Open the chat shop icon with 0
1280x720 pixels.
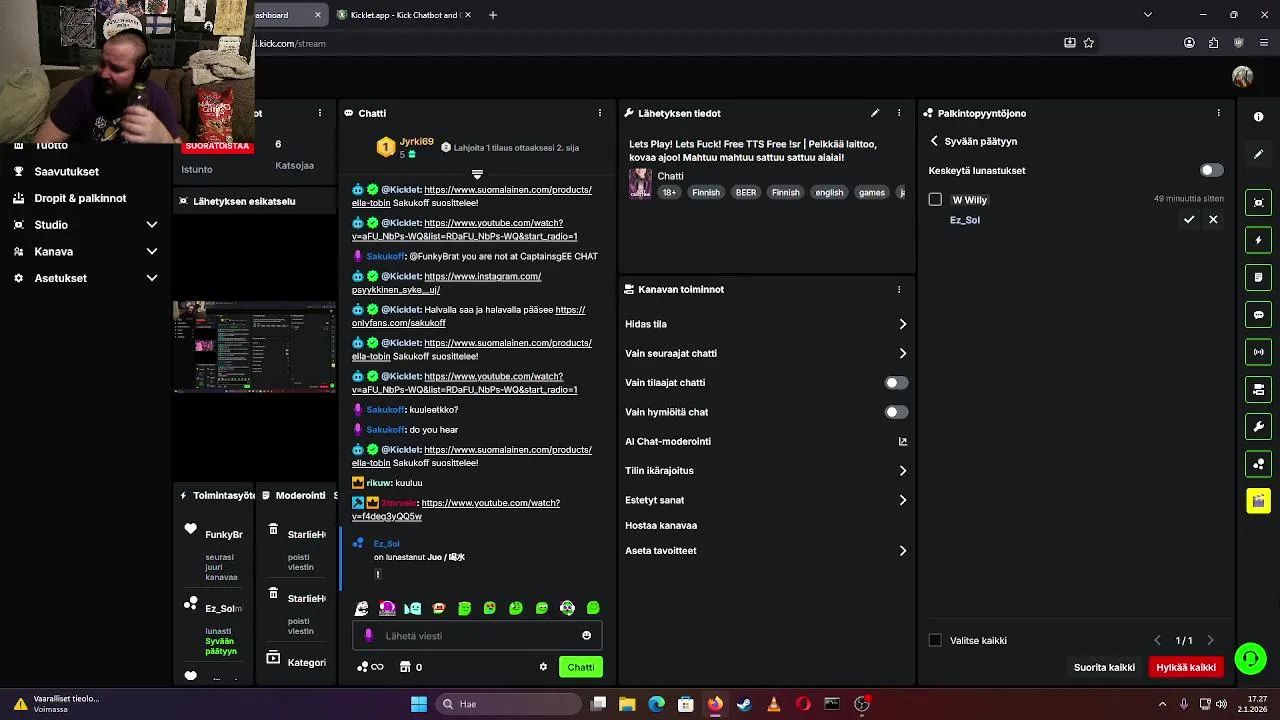[x=411, y=667]
